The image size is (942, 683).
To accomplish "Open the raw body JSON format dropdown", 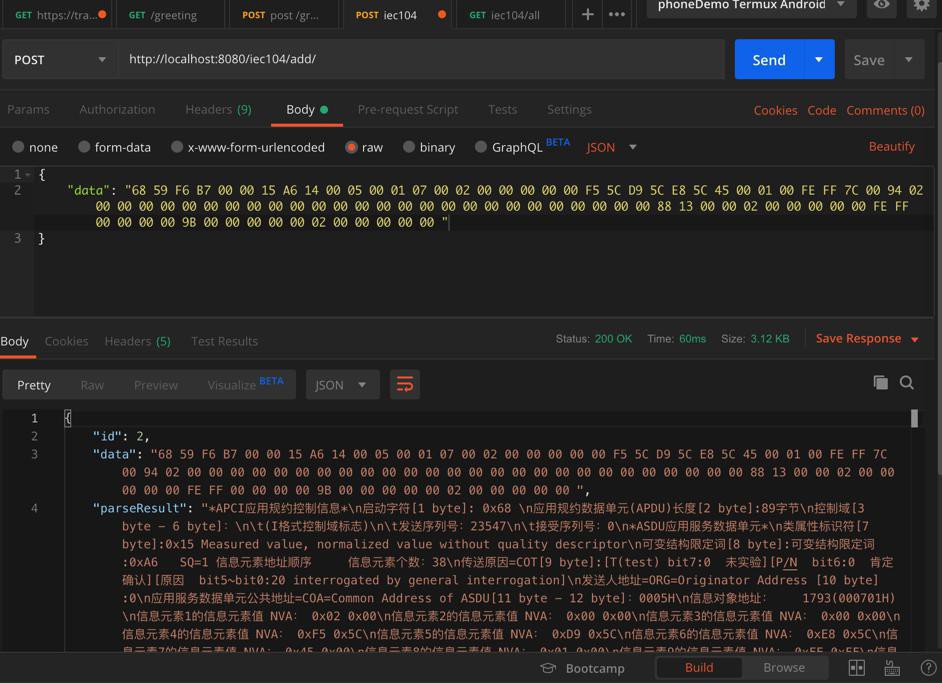I will 611,147.
